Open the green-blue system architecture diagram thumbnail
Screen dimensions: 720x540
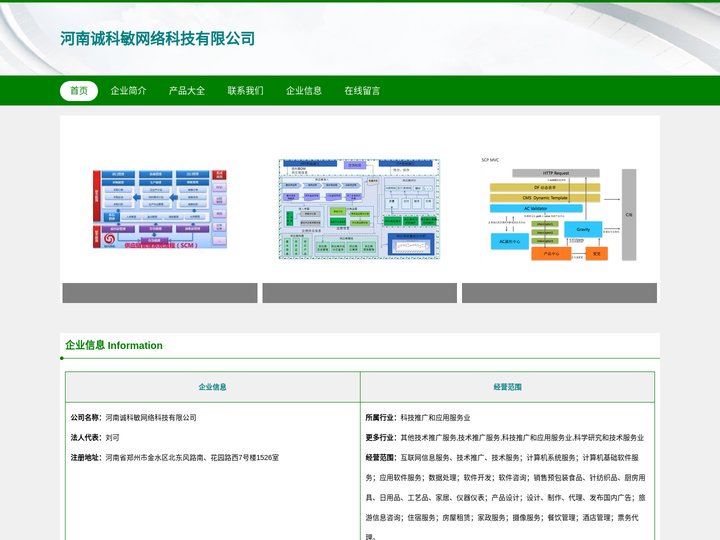(360, 209)
